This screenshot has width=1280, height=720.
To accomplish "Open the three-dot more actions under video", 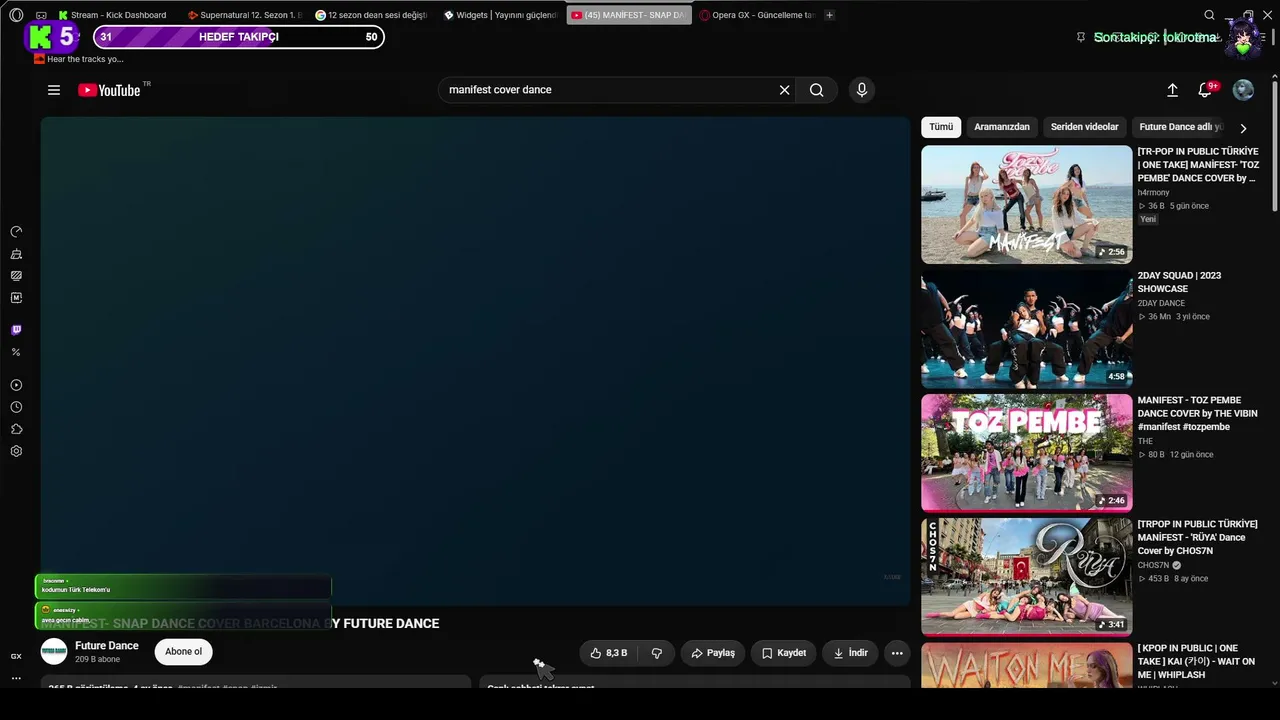I will click(x=897, y=653).
